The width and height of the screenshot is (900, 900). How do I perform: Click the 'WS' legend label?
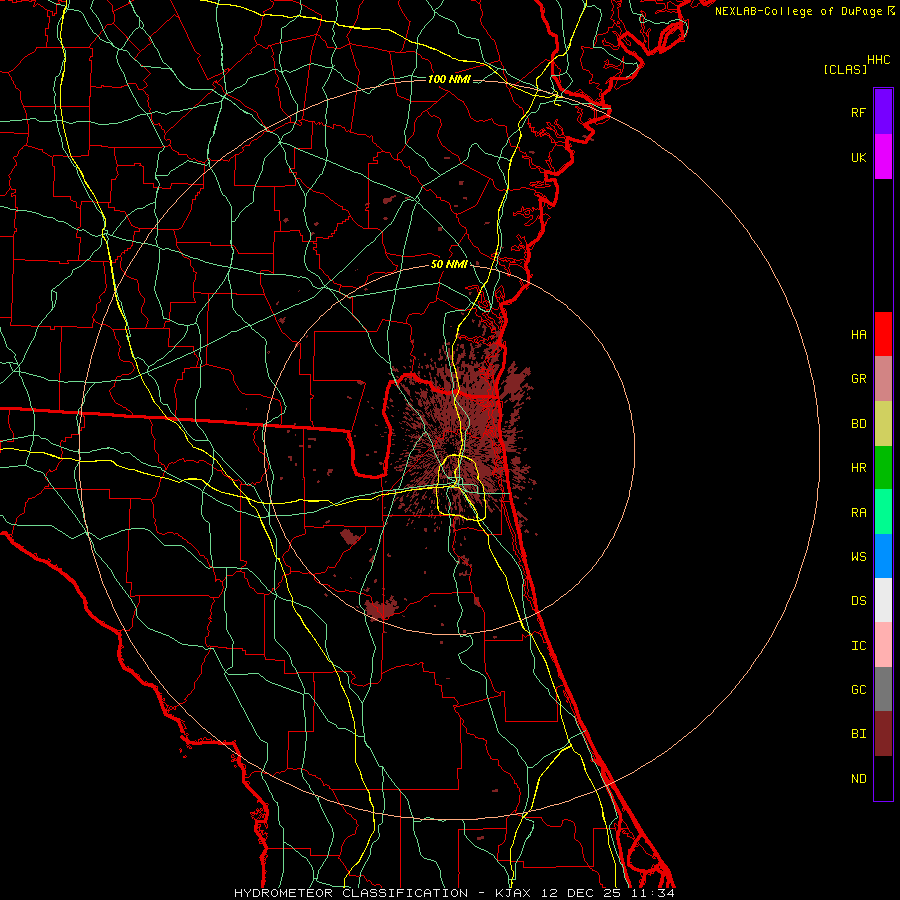[859, 557]
